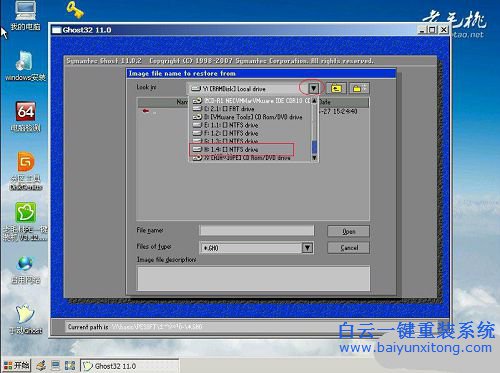Screen dimensions: 500x373
Task: Click drive list scrollbar down arrow
Action: pos(314,158)
